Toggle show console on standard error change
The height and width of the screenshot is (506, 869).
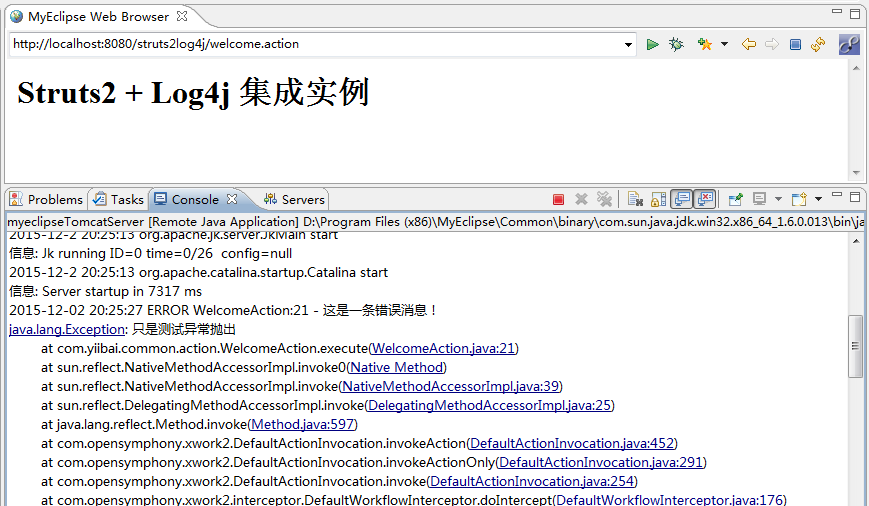[x=705, y=199]
